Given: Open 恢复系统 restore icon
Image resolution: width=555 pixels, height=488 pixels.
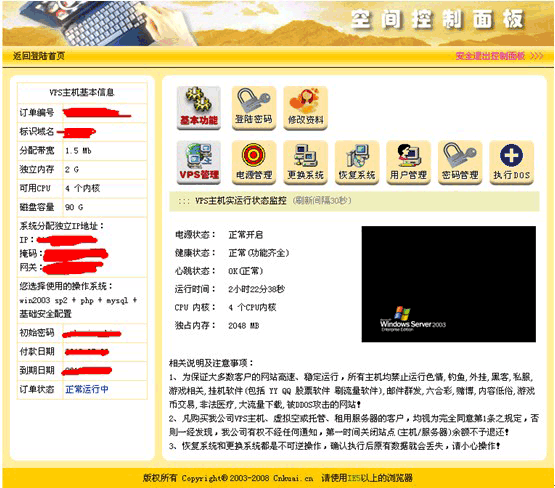Looking at the screenshot, I should click(x=357, y=162).
